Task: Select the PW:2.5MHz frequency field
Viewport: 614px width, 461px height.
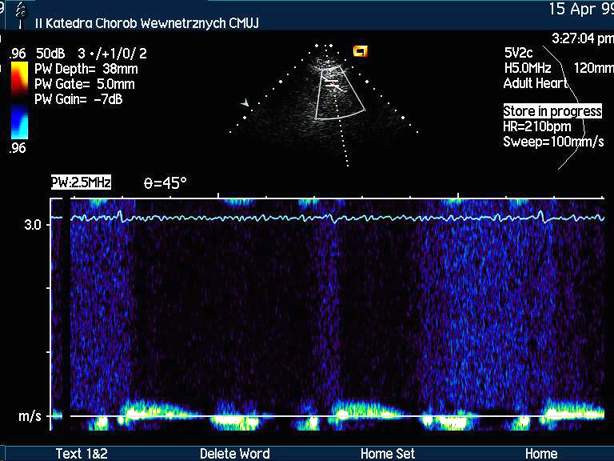Action: tap(81, 183)
